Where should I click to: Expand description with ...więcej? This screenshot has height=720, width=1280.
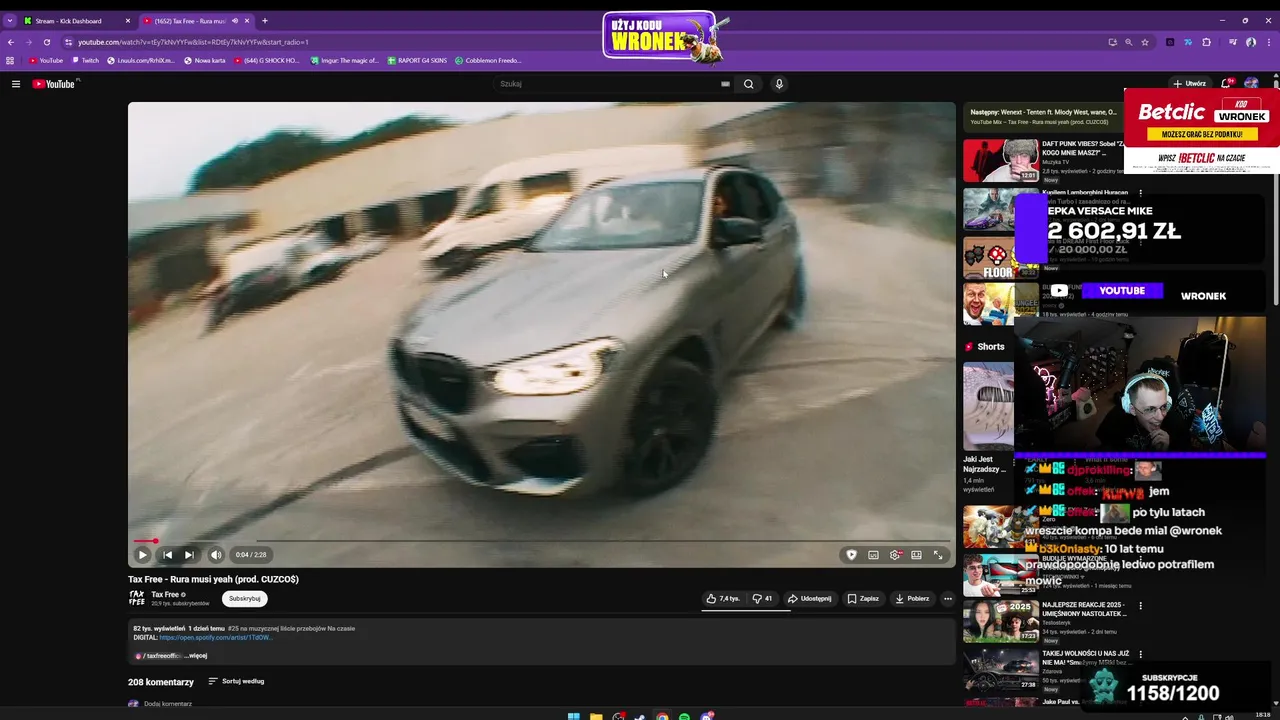click(x=196, y=656)
